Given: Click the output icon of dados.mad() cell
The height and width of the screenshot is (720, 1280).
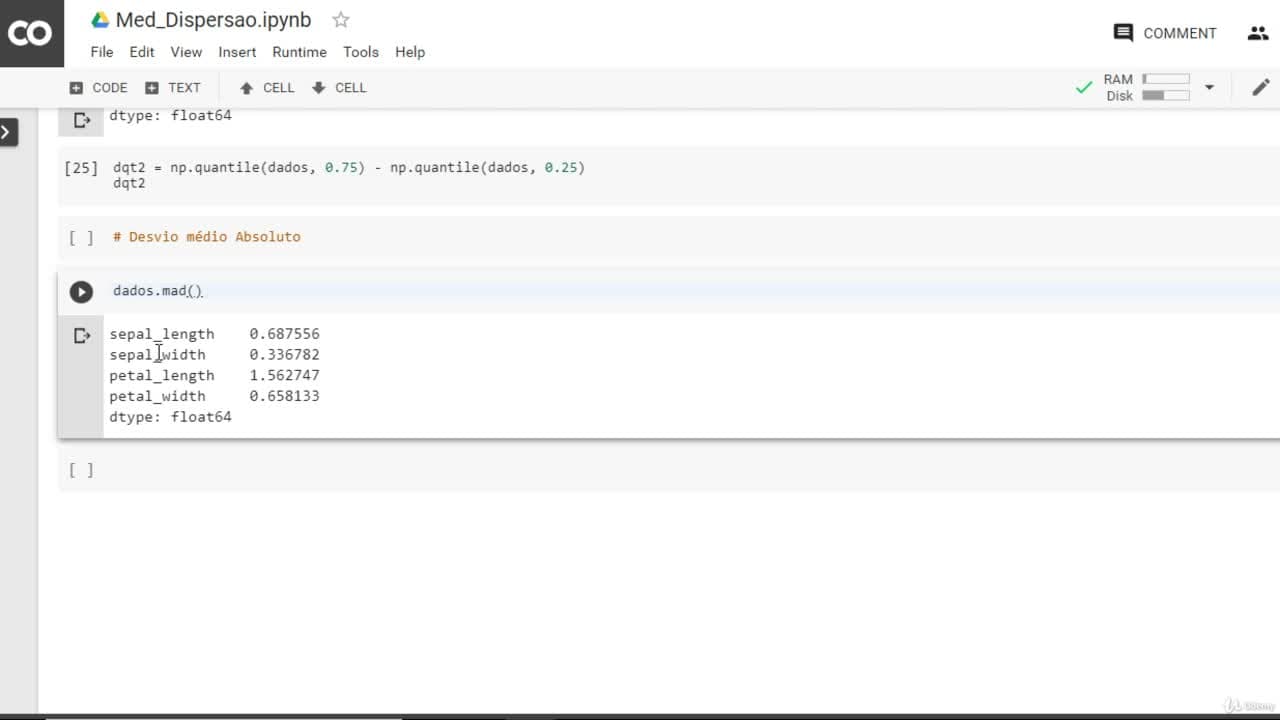Looking at the screenshot, I should click(x=82, y=336).
